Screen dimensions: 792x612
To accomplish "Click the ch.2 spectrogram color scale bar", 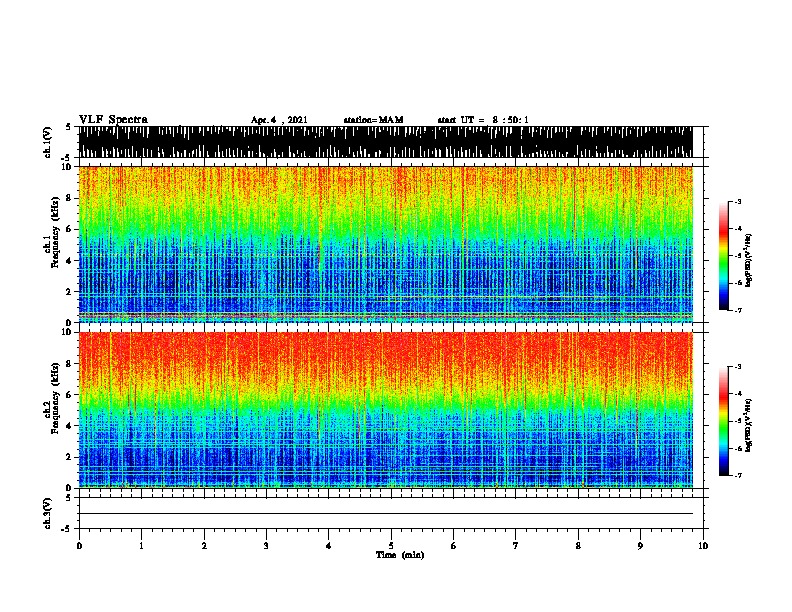I will pos(723,421).
